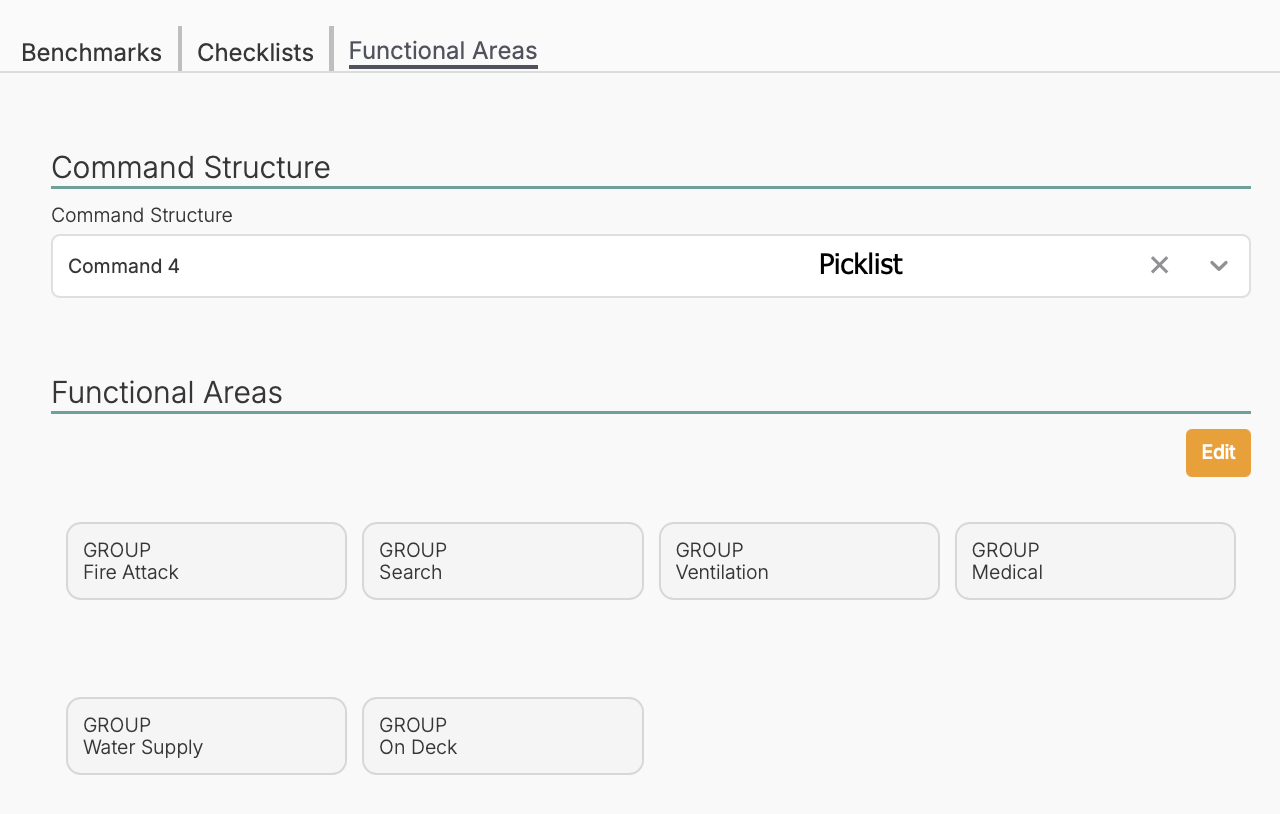1280x814 pixels.
Task: Click the small Command Structure field label
Action: (142, 215)
